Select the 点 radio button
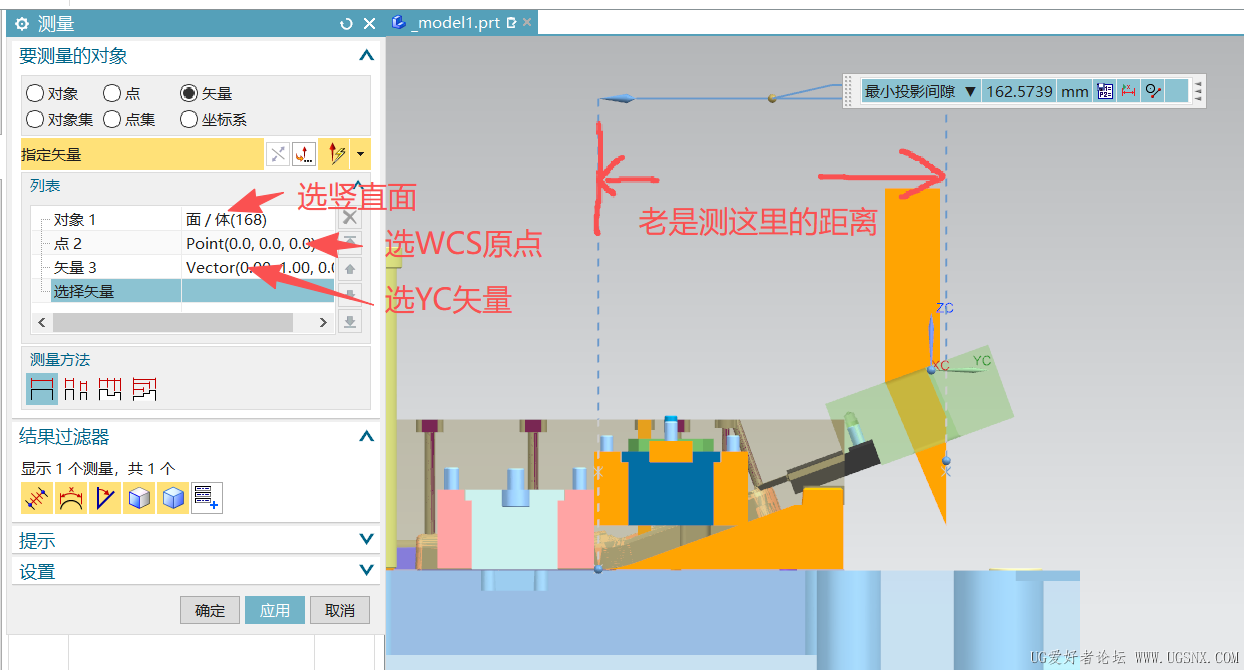 click(112, 93)
